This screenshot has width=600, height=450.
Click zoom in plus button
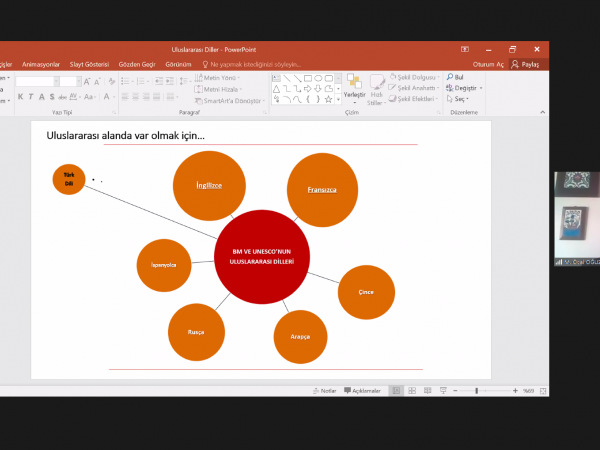(515, 391)
